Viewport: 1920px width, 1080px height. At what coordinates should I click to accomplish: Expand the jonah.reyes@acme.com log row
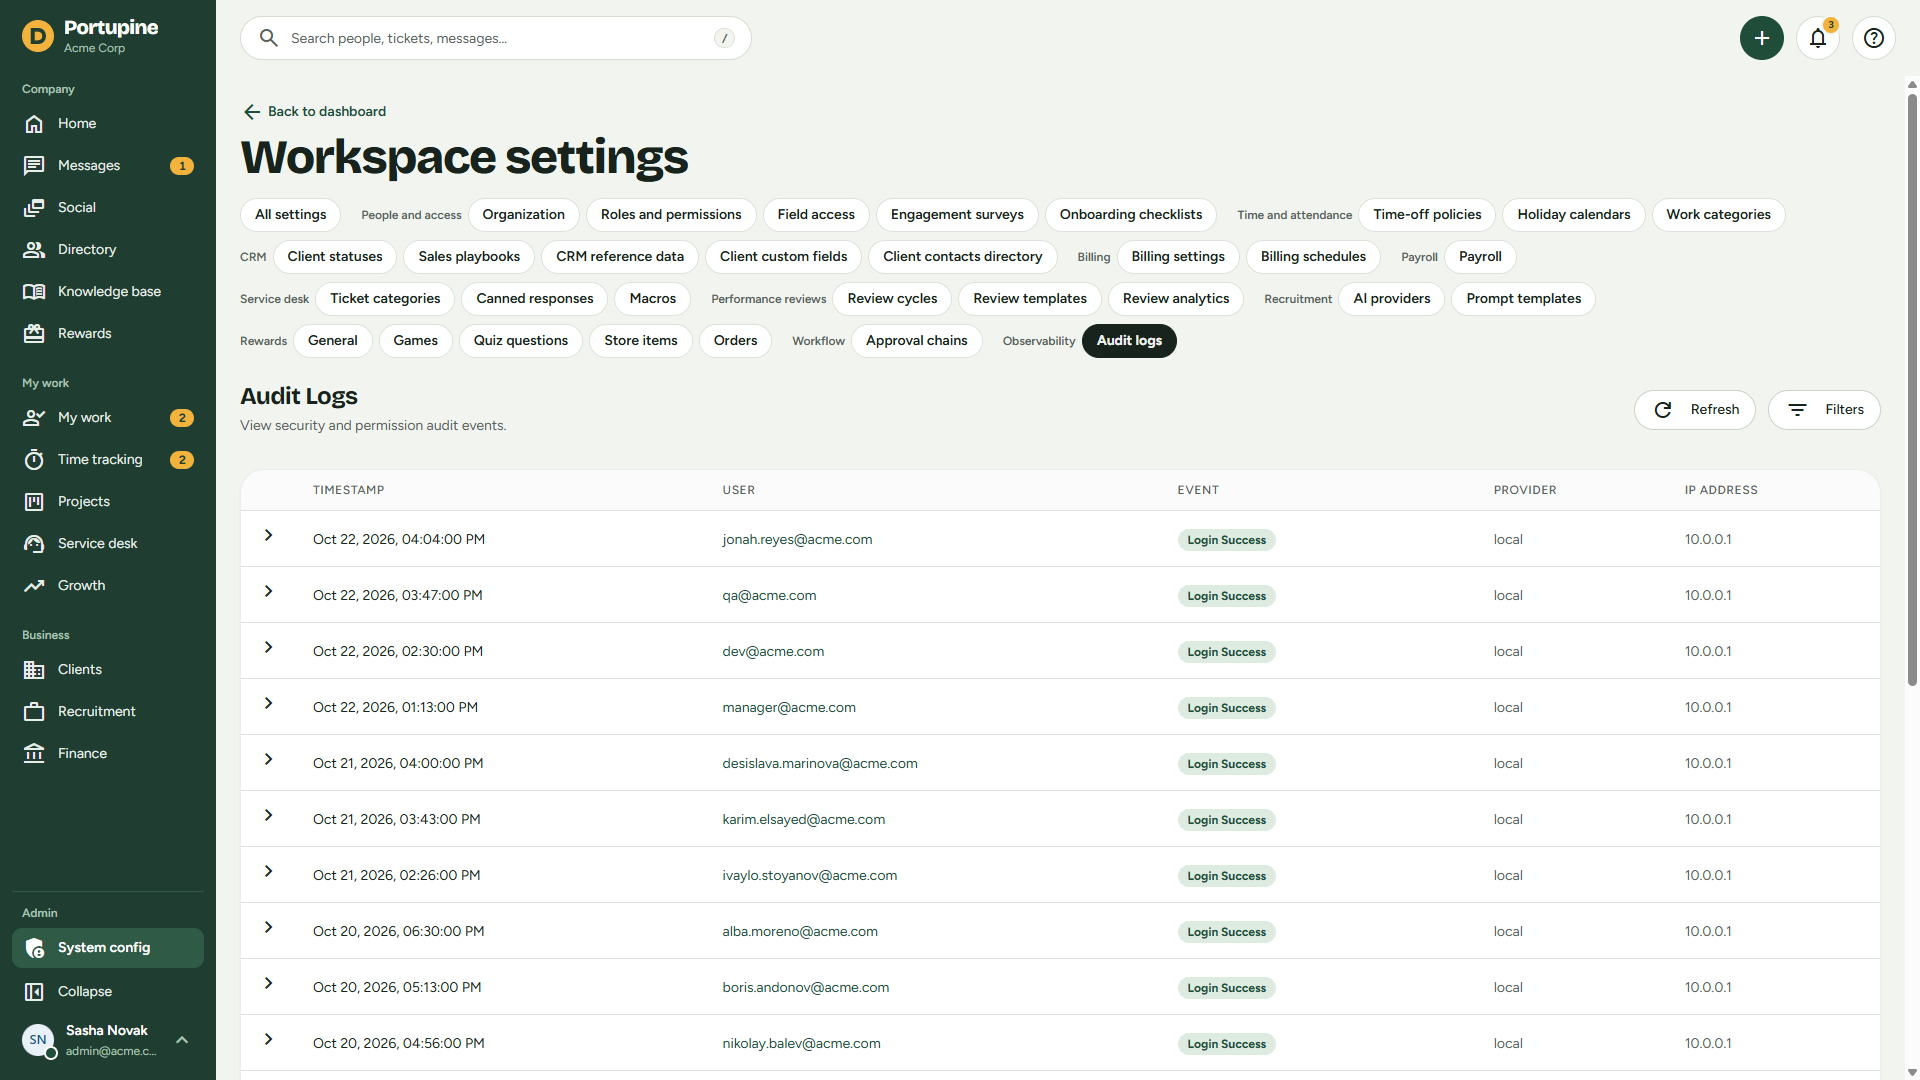[268, 536]
